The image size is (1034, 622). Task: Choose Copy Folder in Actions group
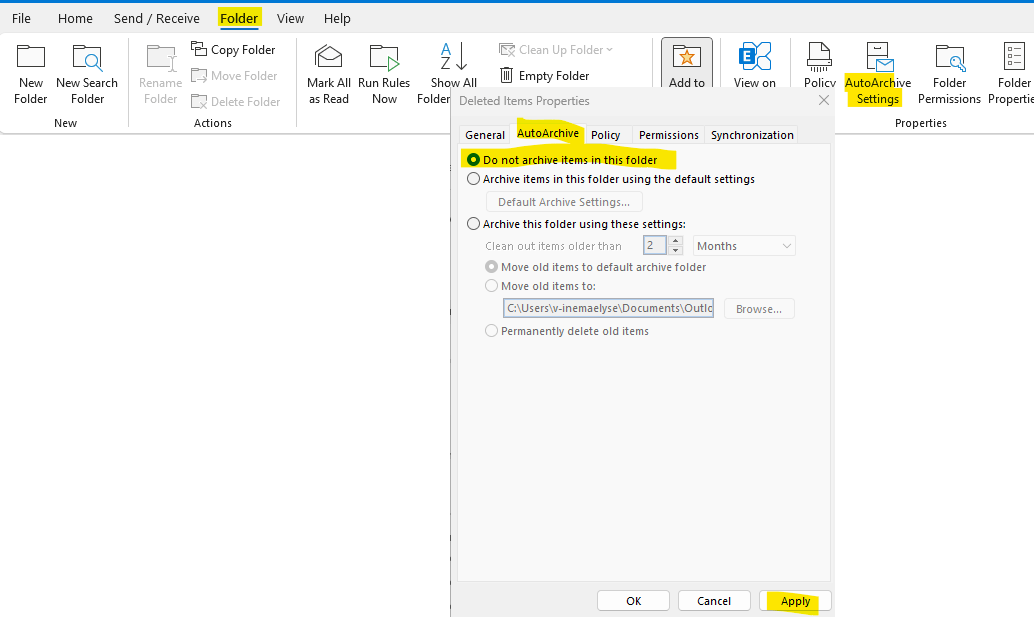pyautogui.click(x=233, y=49)
